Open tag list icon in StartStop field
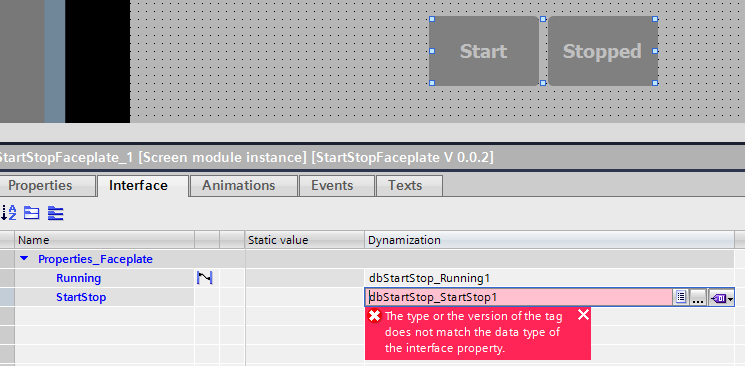 pyautogui.click(x=681, y=298)
